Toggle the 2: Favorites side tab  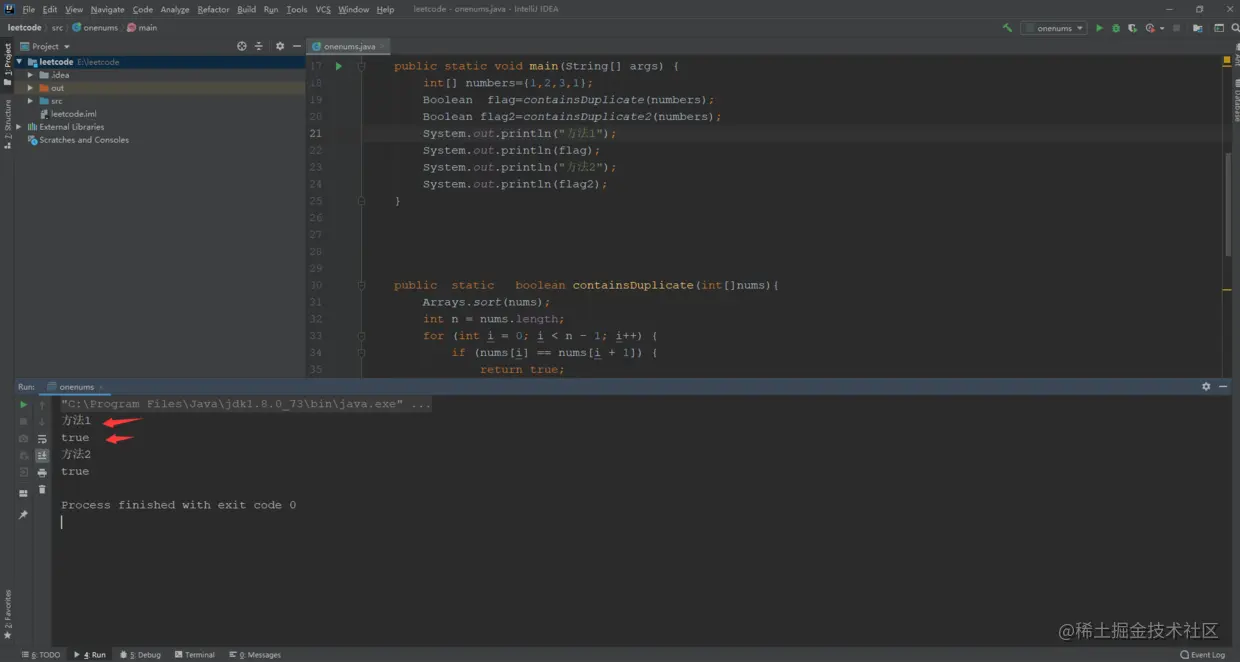(7, 614)
